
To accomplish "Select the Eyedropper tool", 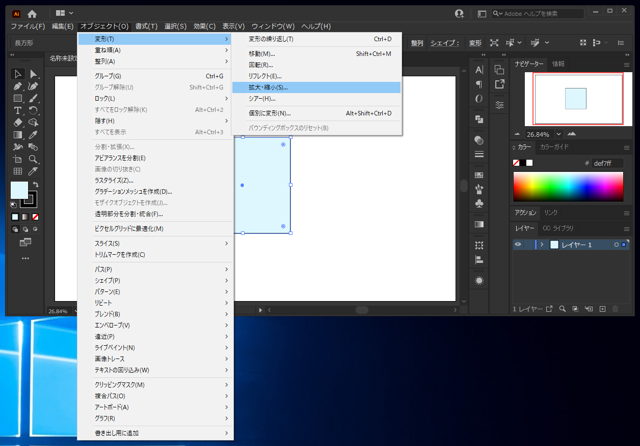I will click(x=33, y=135).
